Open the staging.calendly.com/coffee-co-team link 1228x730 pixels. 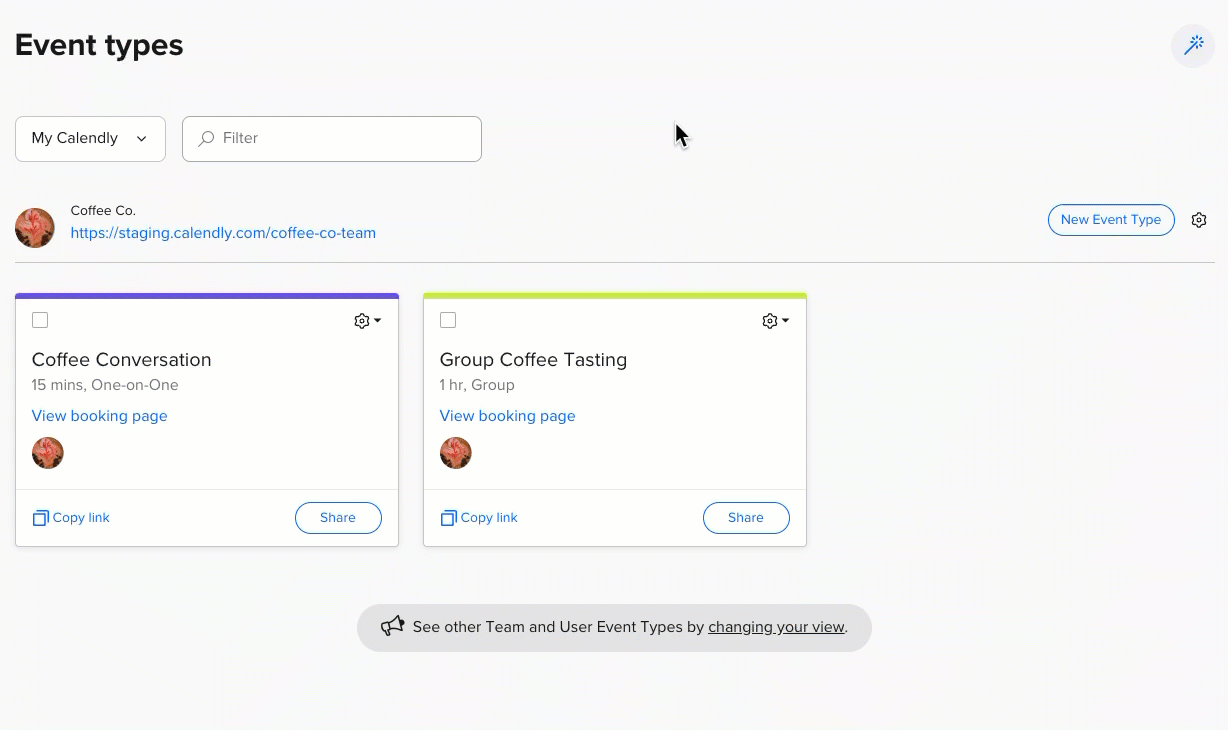click(223, 233)
